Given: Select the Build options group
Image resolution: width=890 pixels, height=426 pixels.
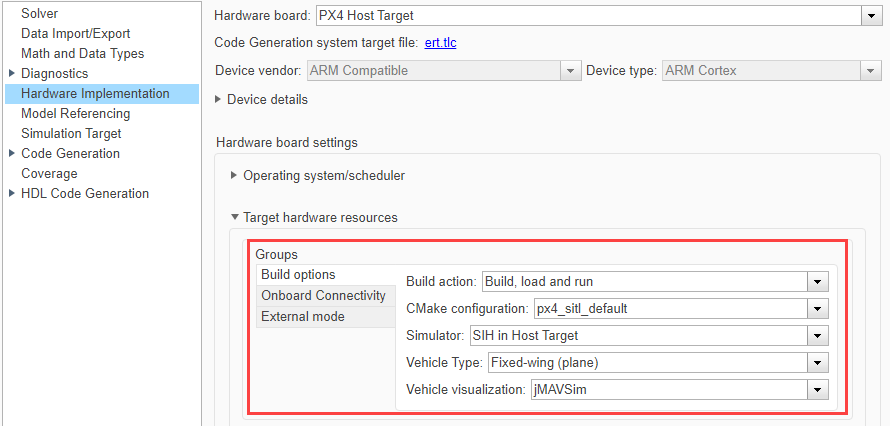Looking at the screenshot, I should pyautogui.click(x=298, y=275).
